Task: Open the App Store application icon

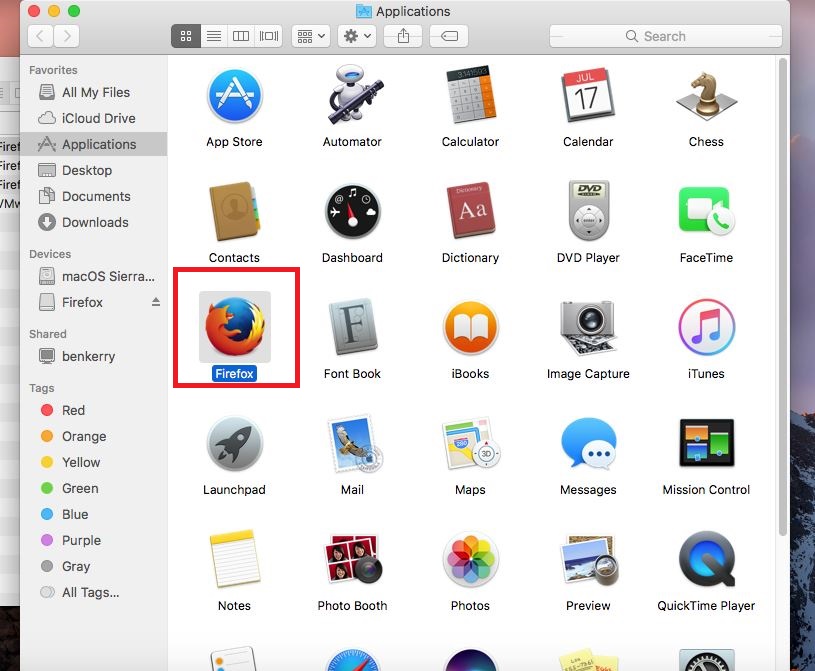Action: point(234,96)
